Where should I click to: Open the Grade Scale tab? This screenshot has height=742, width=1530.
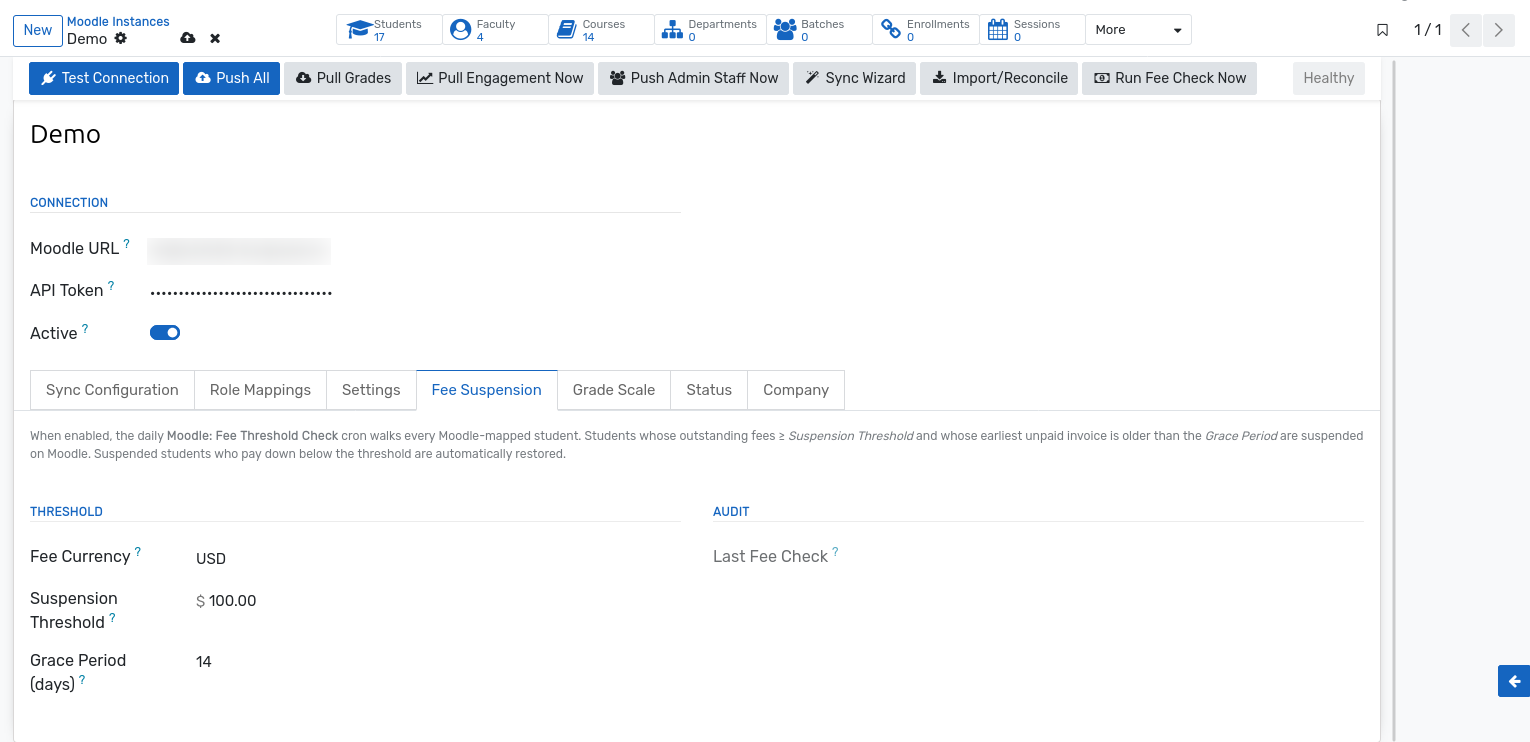click(x=614, y=390)
